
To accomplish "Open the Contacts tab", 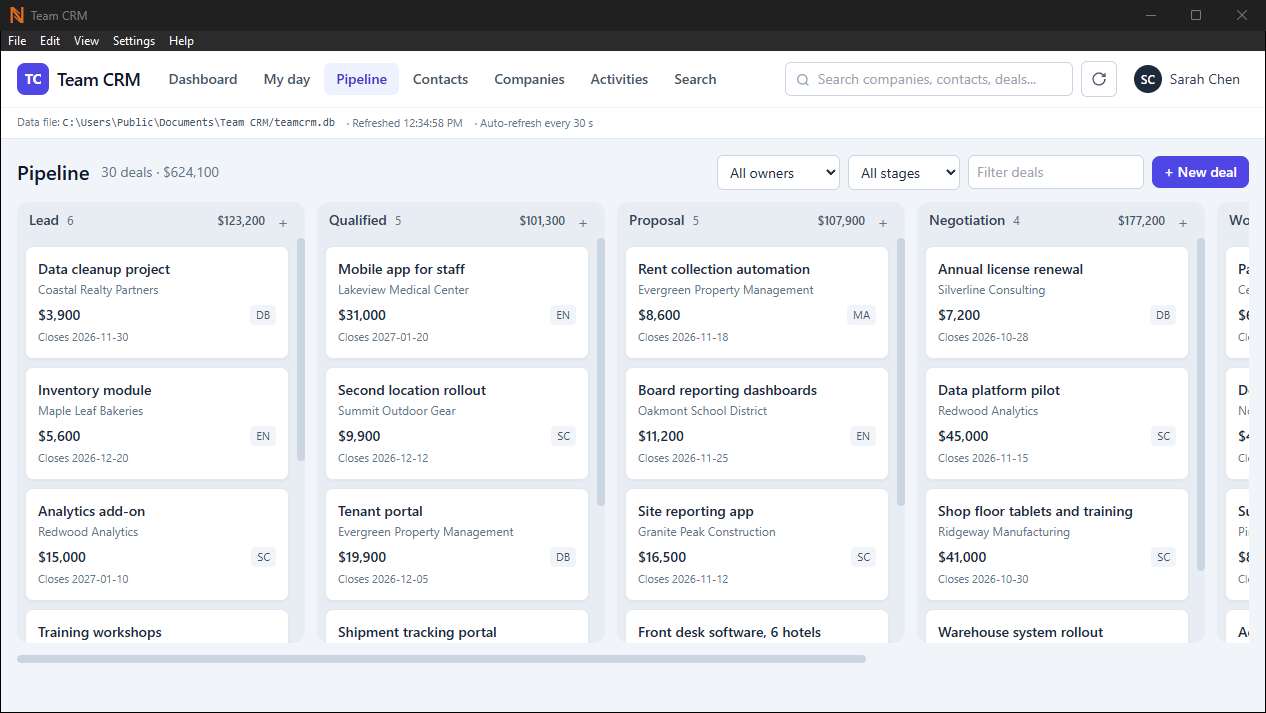I will pos(440,79).
